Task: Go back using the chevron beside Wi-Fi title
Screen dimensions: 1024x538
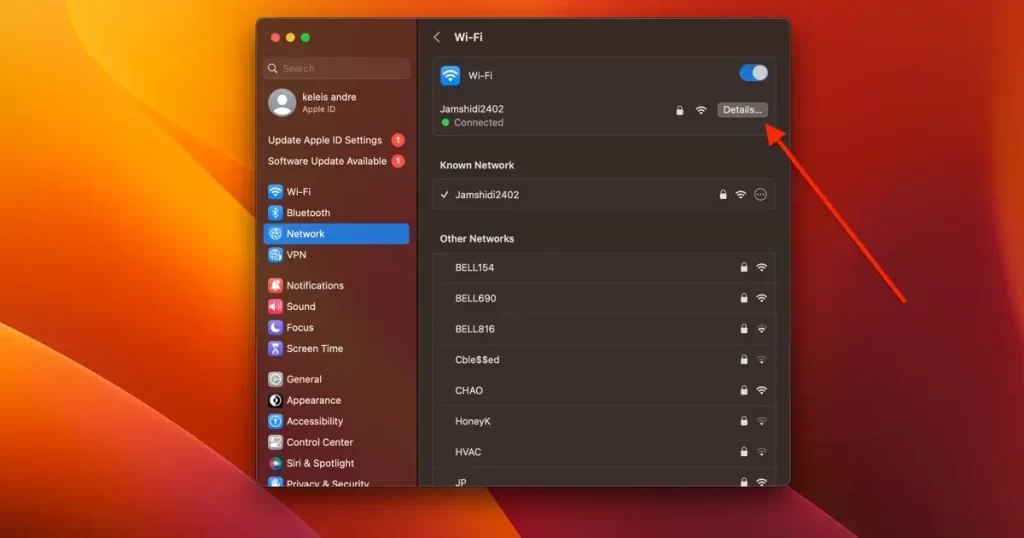Action: 437,37
